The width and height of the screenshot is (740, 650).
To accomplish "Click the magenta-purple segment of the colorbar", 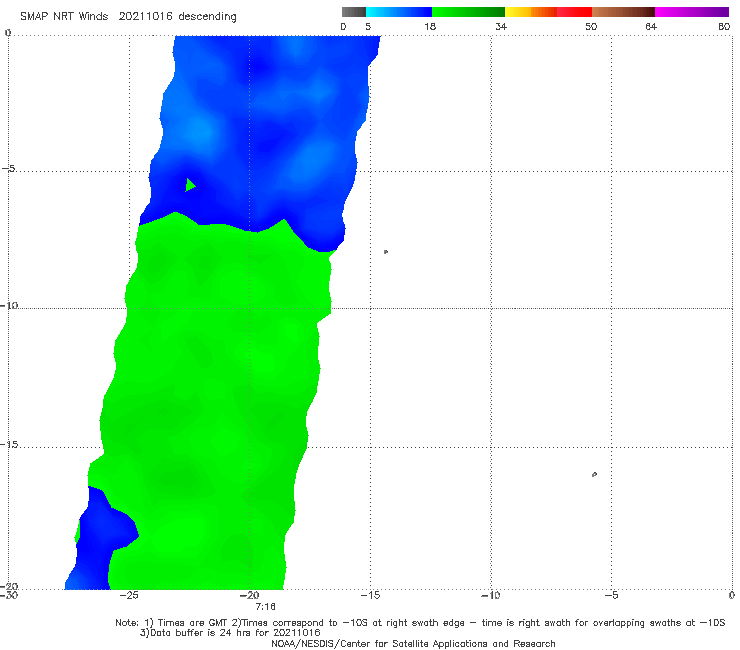I will tap(692, 12).
